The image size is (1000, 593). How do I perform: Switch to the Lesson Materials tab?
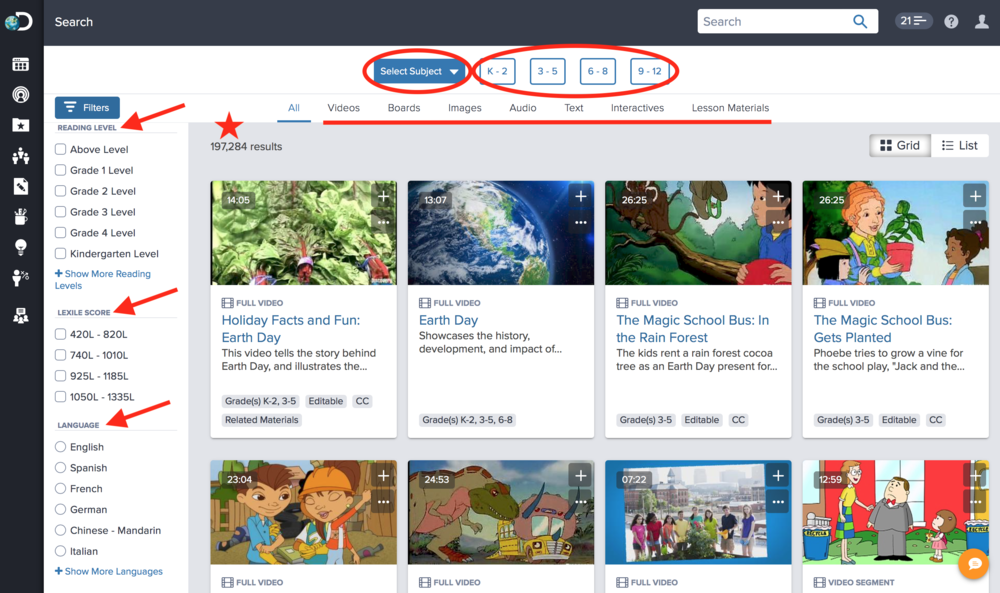[x=730, y=108]
